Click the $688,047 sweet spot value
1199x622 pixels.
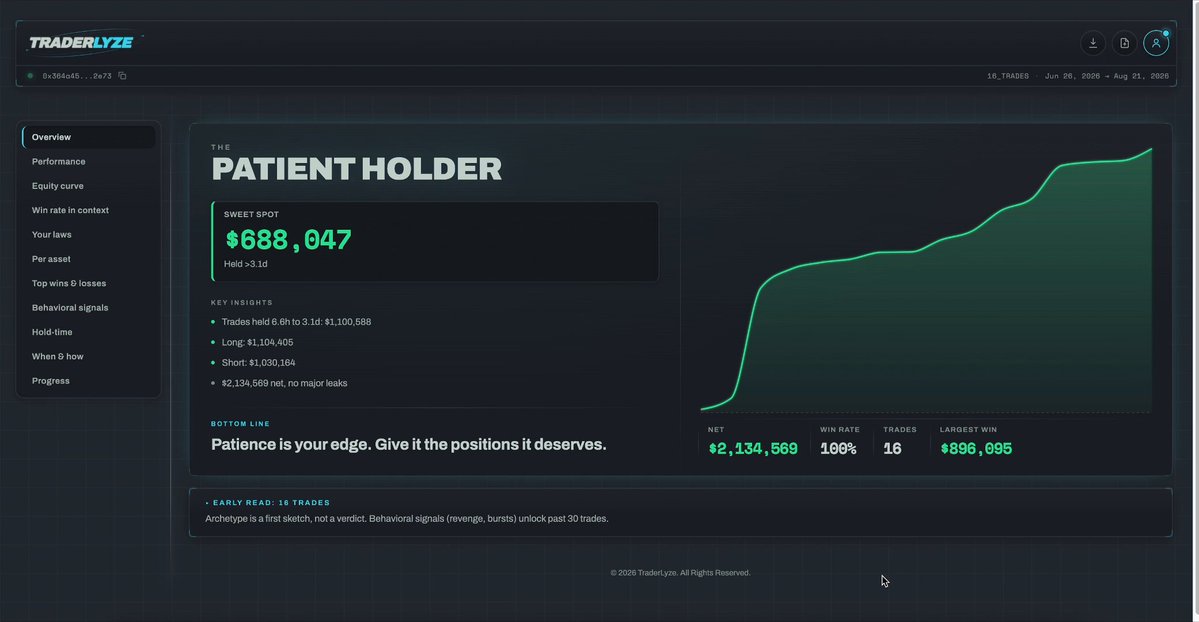288,240
